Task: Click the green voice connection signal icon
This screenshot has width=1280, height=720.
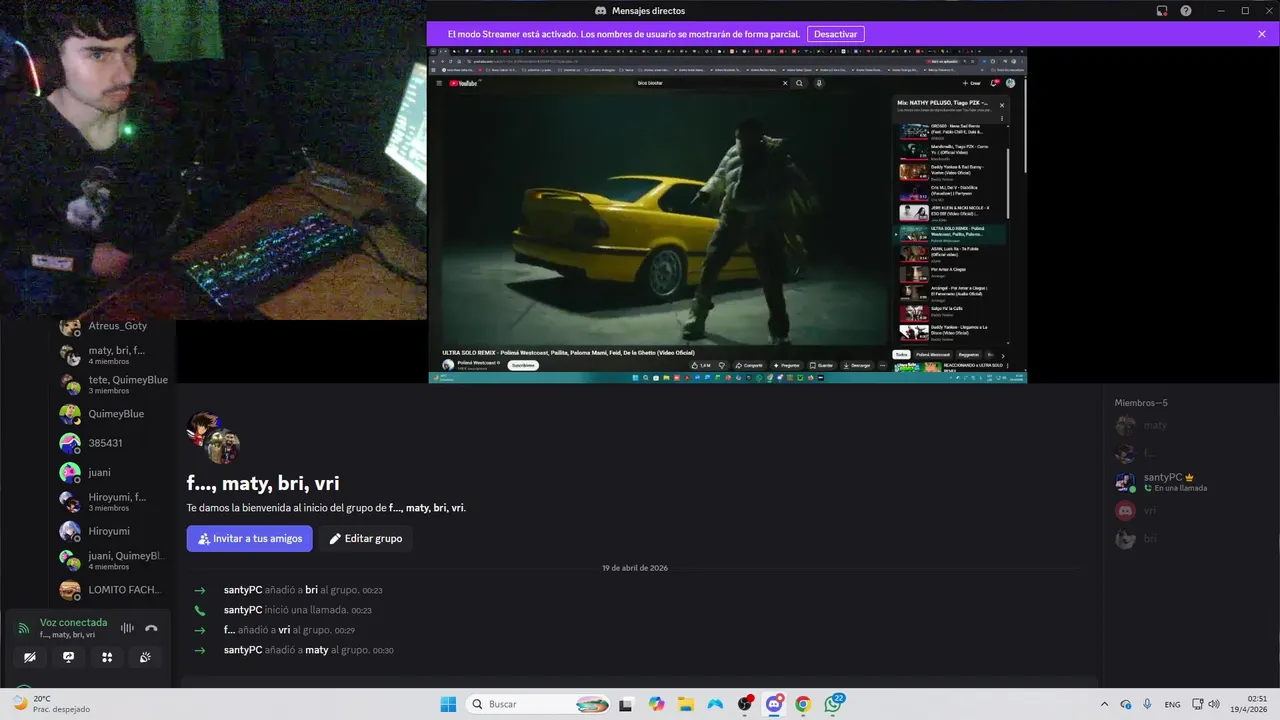Action: (24, 628)
